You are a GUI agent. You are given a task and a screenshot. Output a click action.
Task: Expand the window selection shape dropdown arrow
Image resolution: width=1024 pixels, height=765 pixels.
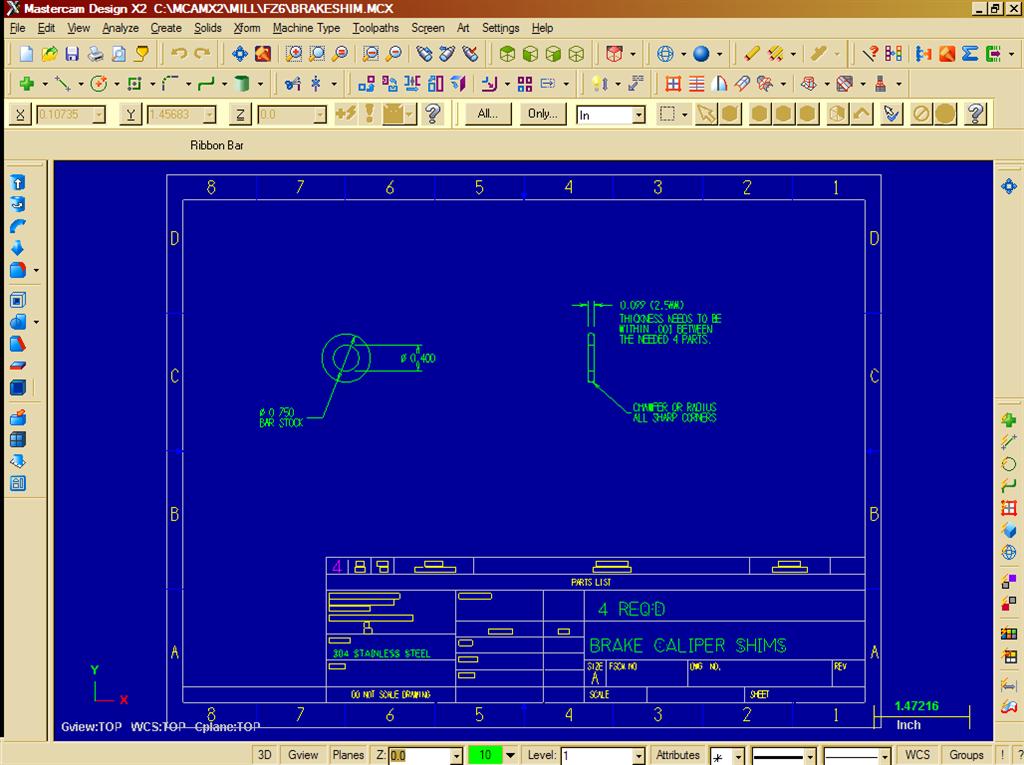coord(684,115)
